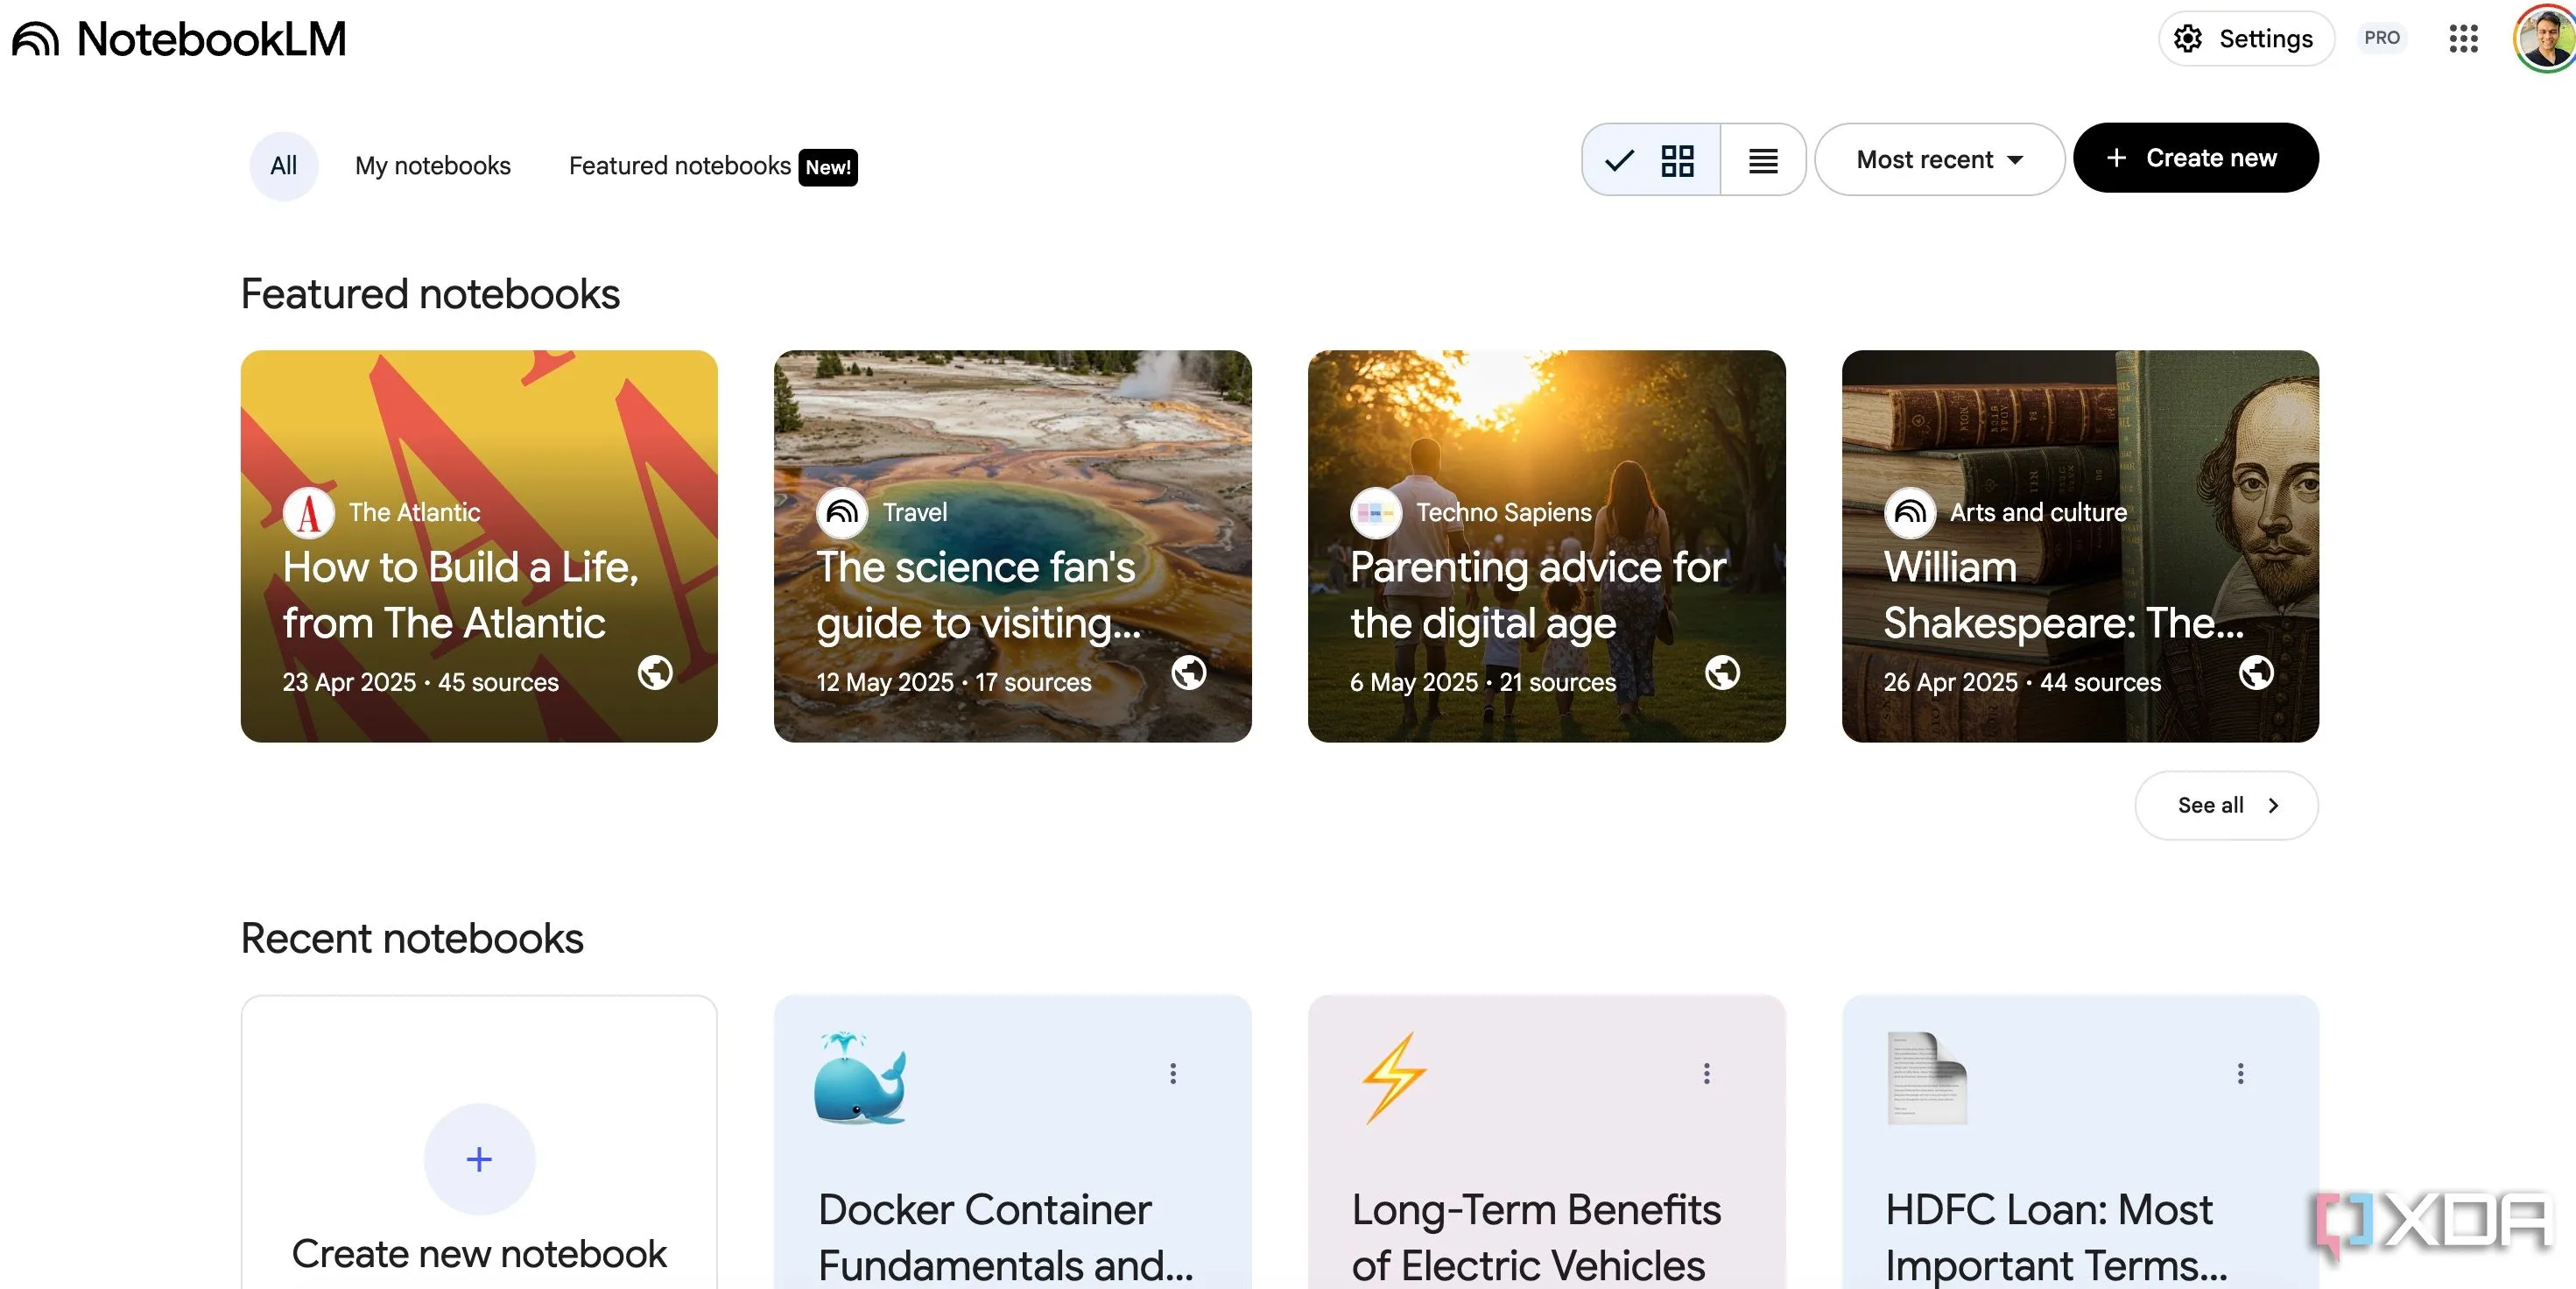
Task: Click the Settings label text
Action: [2266, 39]
